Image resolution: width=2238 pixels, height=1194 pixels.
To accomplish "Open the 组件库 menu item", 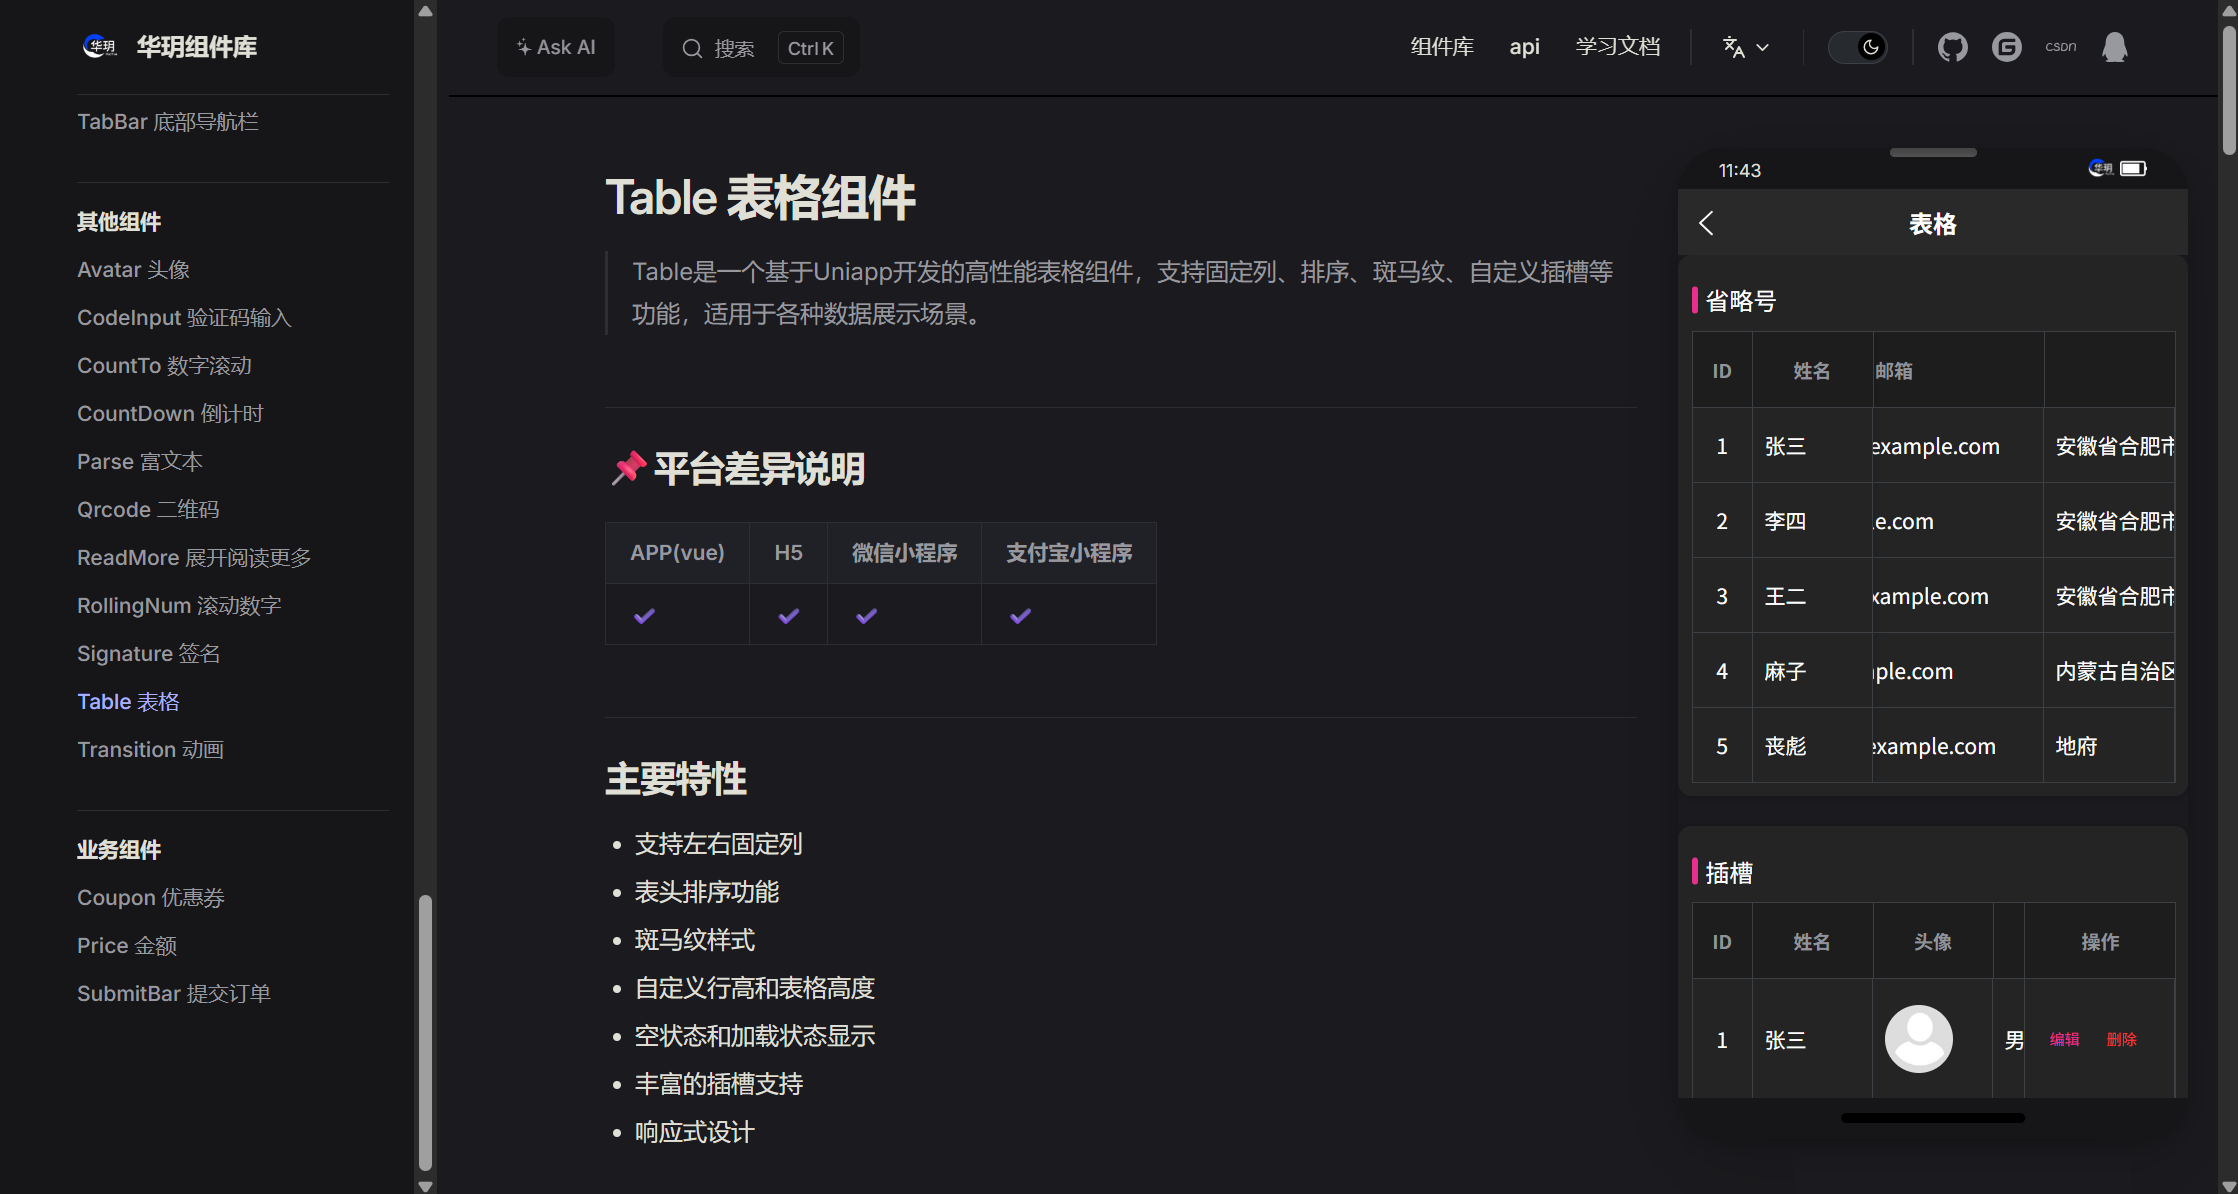I will pos(1441,47).
